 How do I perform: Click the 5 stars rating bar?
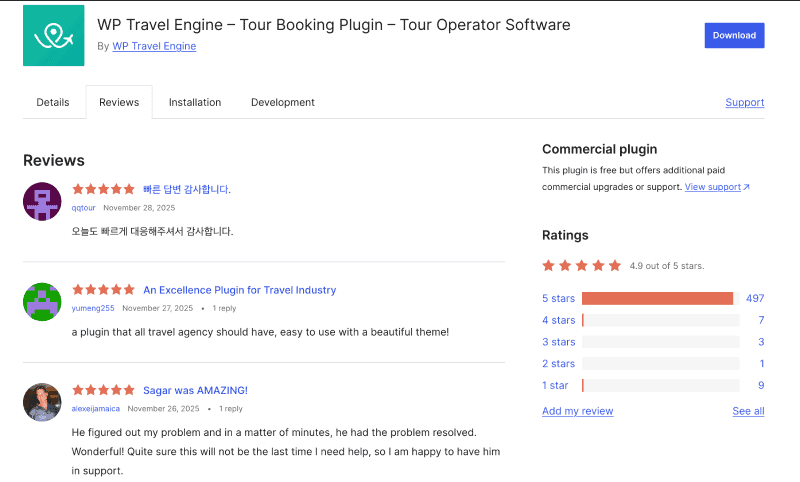click(660, 298)
